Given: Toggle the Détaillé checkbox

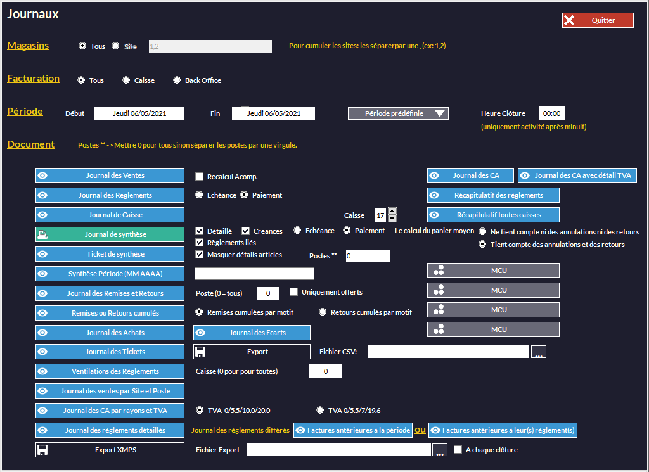Looking at the screenshot, I should tap(199, 230).
